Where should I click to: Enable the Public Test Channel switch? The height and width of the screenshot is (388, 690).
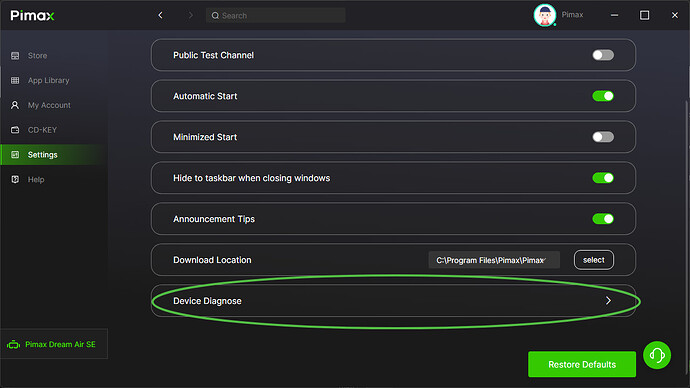(603, 55)
